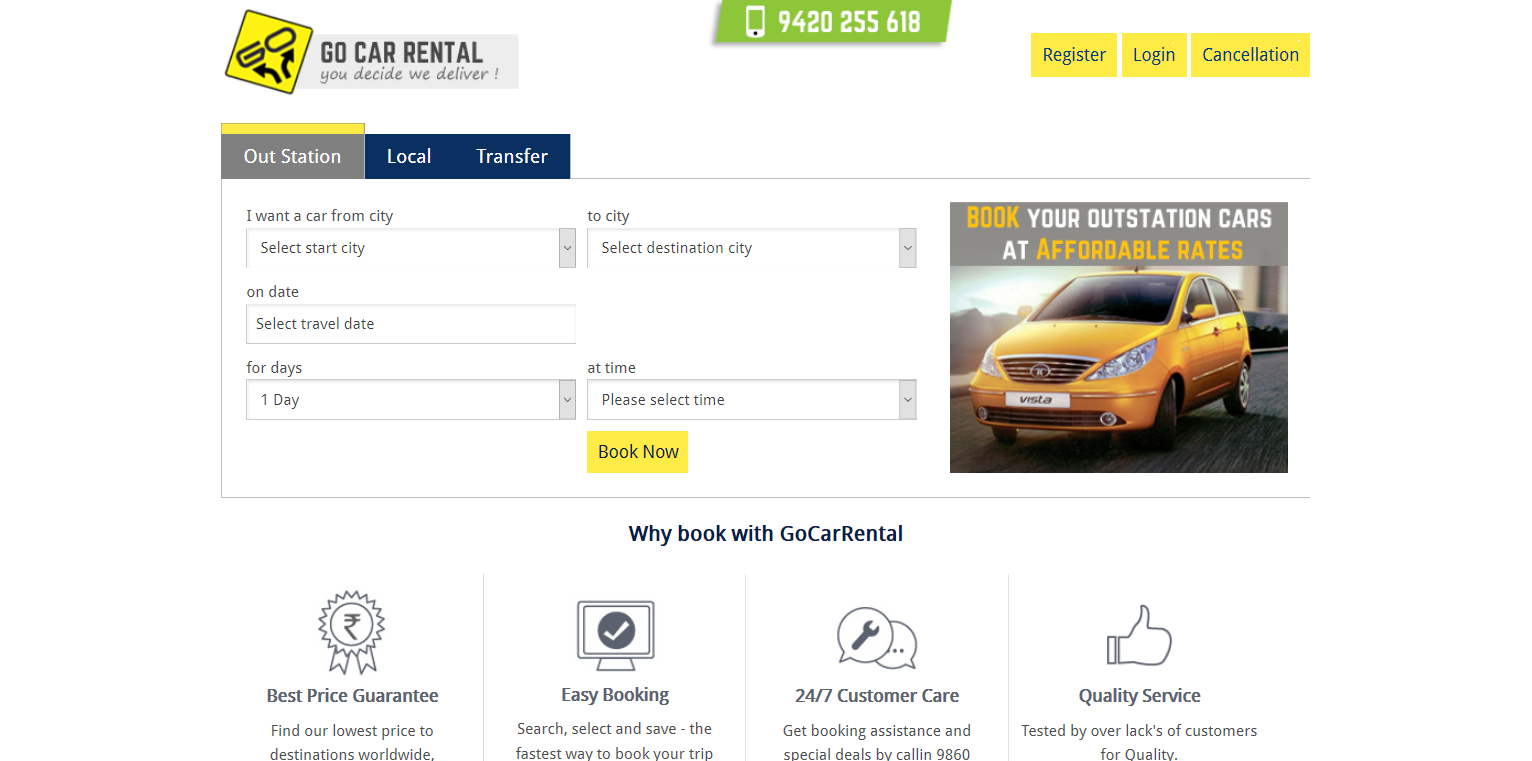Click the Go Car Rental logo
Image resolution: width=1532 pixels, height=761 pixels.
tap(371, 53)
